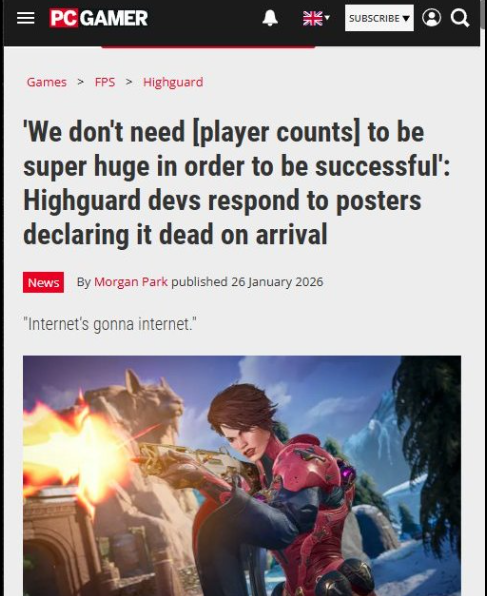Open author Morgan Park's page
Screen dimensions: 487x596
click(131, 282)
